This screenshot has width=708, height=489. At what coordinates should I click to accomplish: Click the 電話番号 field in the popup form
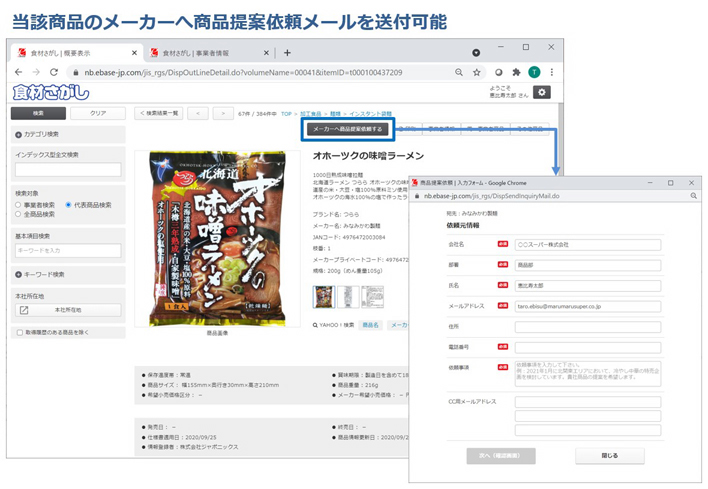588,348
